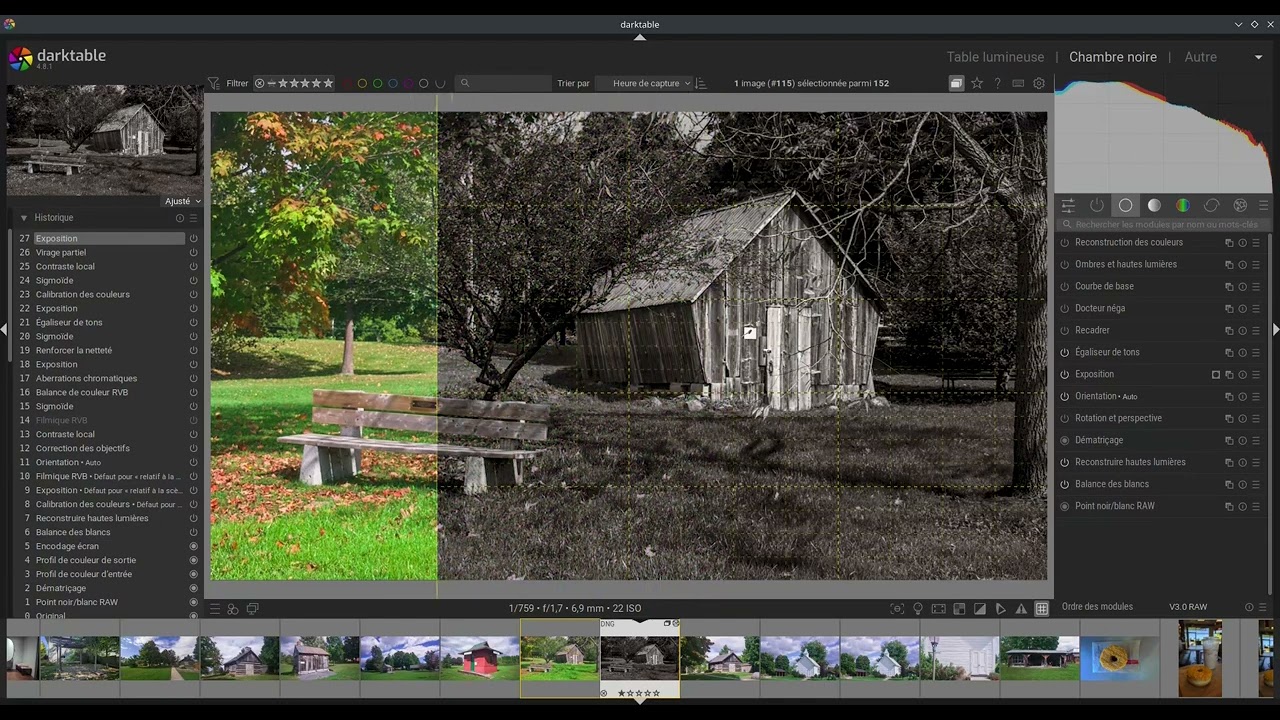Collapse the Historique panel

[23, 217]
